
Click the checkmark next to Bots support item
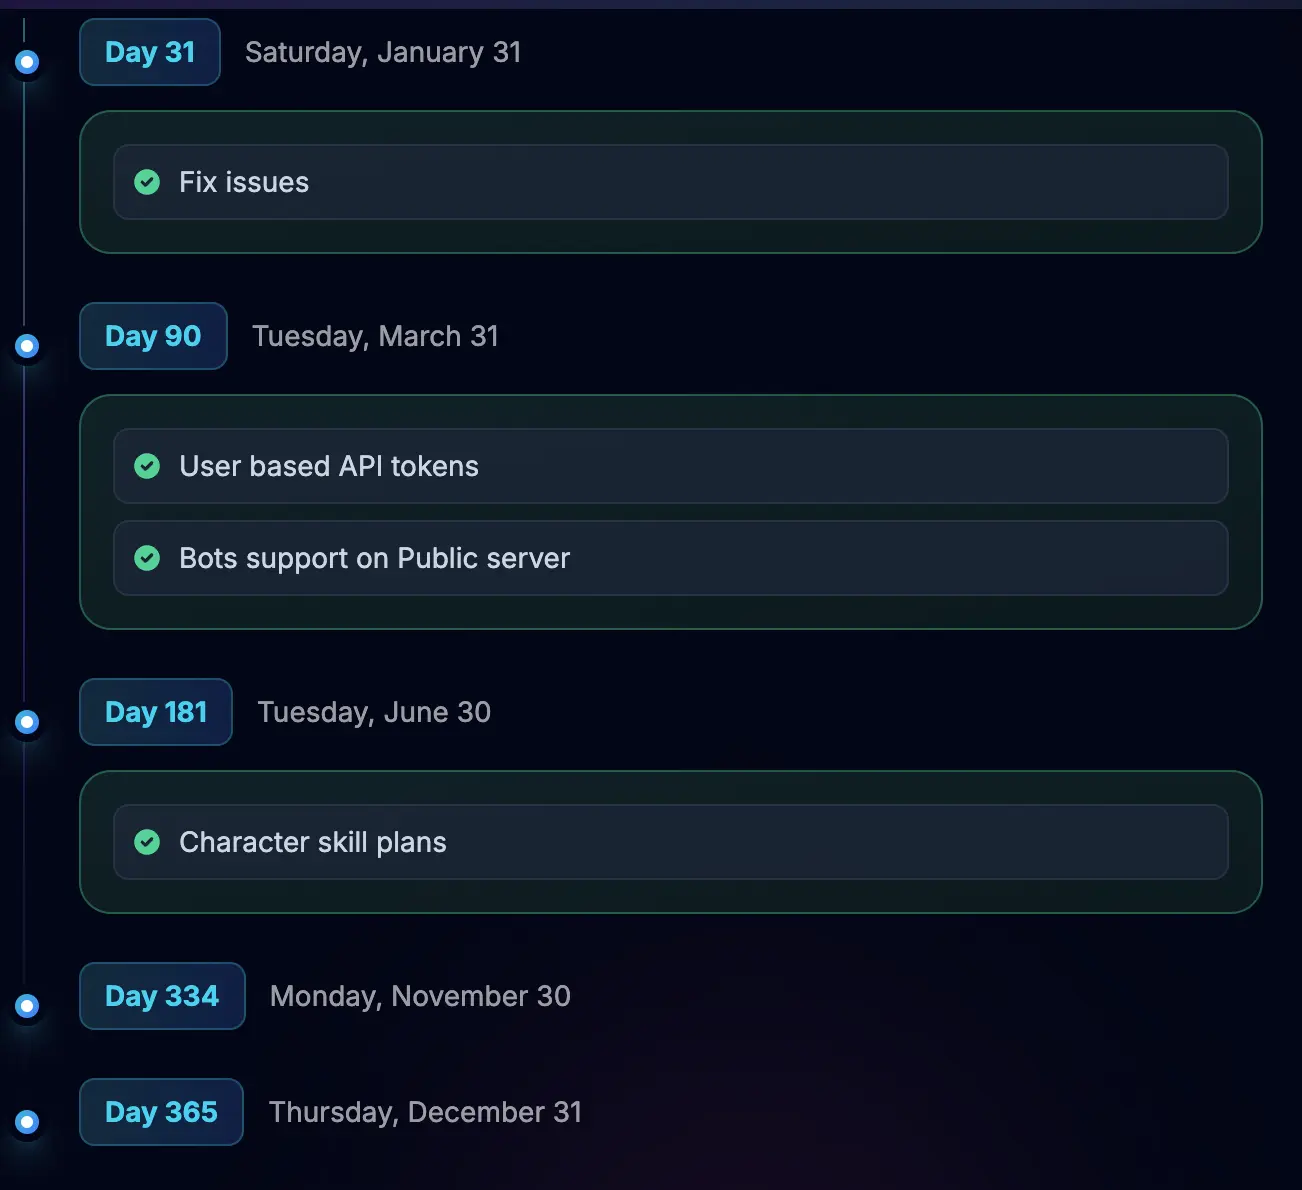coord(147,558)
